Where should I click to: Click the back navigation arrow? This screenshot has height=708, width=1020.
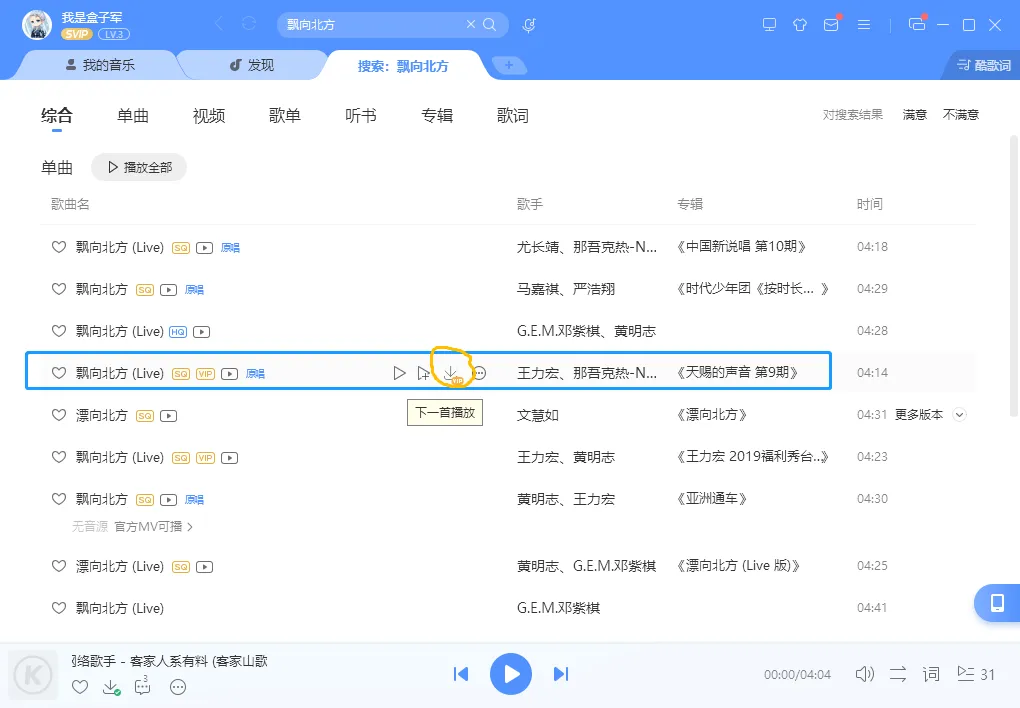[x=219, y=24]
